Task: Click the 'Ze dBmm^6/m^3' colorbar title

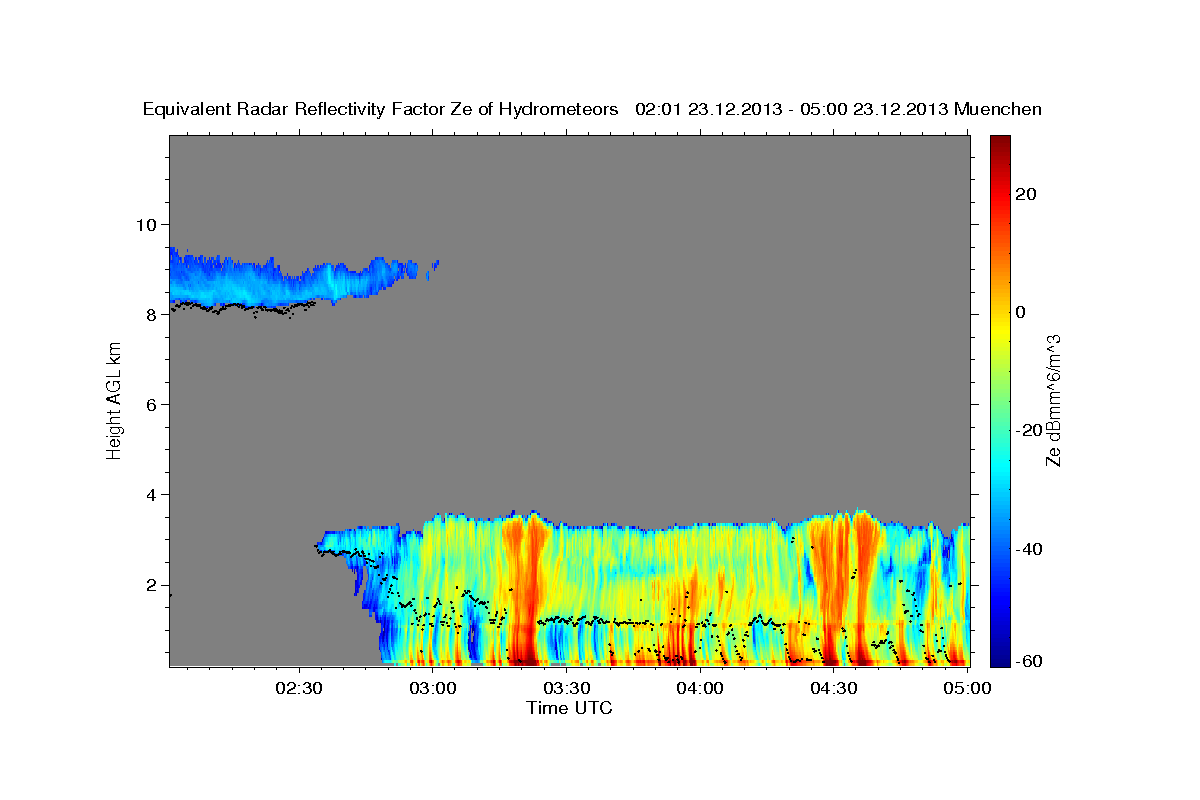Action: click(1052, 401)
